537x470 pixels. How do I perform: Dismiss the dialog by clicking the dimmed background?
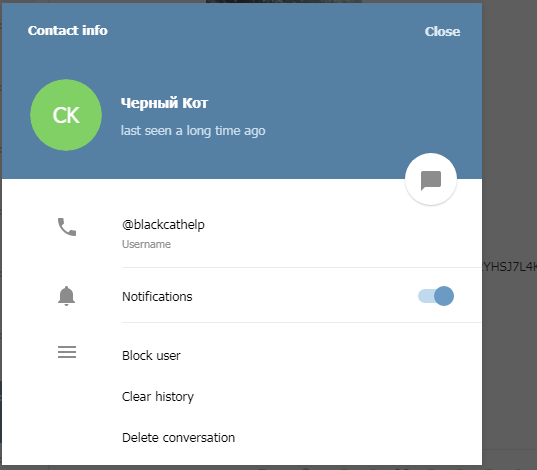[510, 137]
